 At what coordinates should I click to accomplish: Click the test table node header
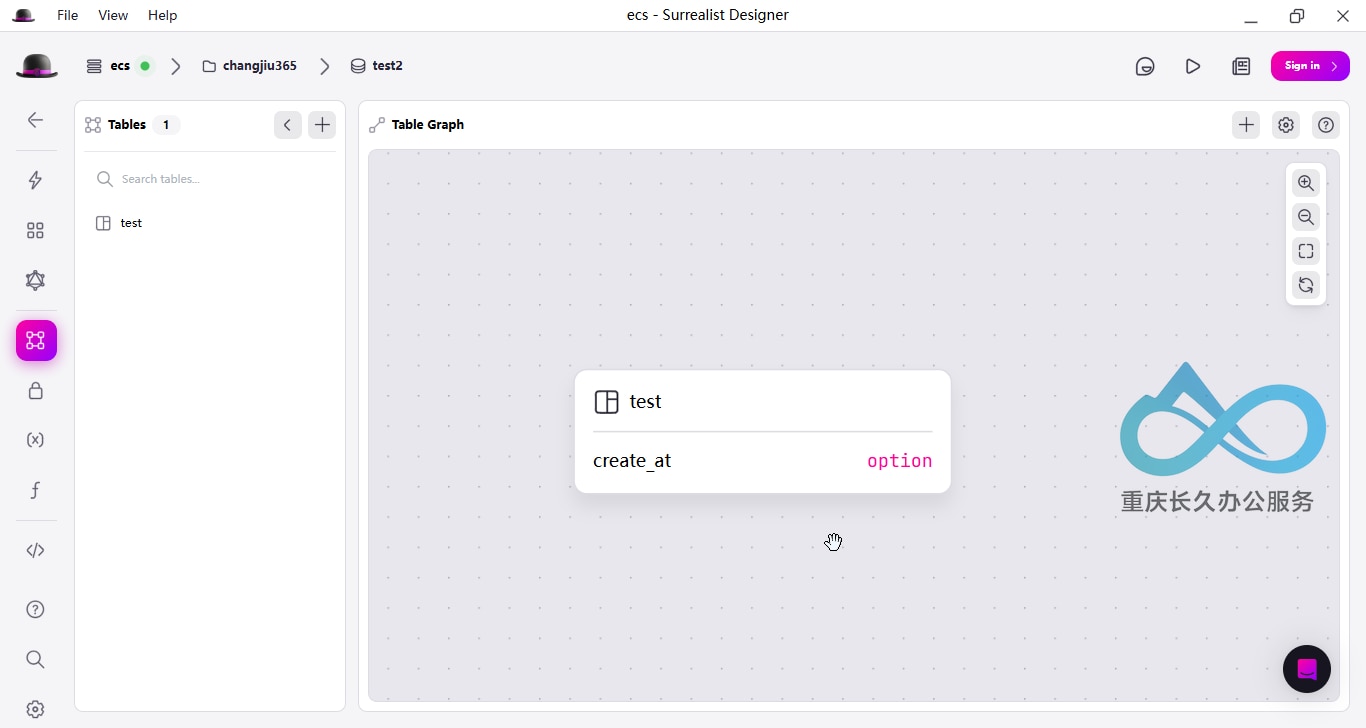pos(763,402)
